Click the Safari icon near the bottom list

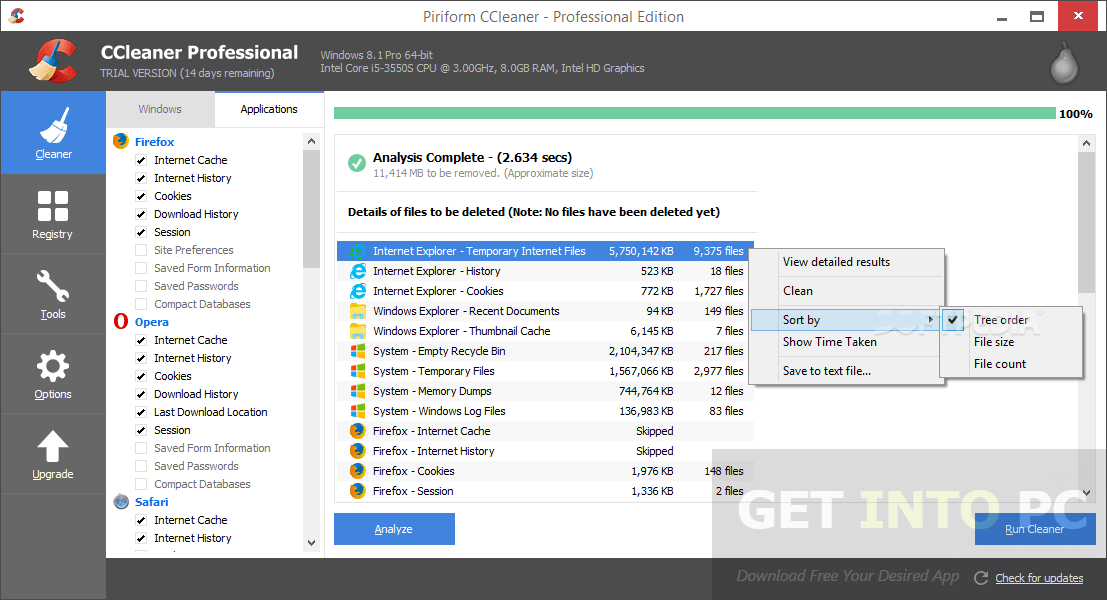pos(119,501)
